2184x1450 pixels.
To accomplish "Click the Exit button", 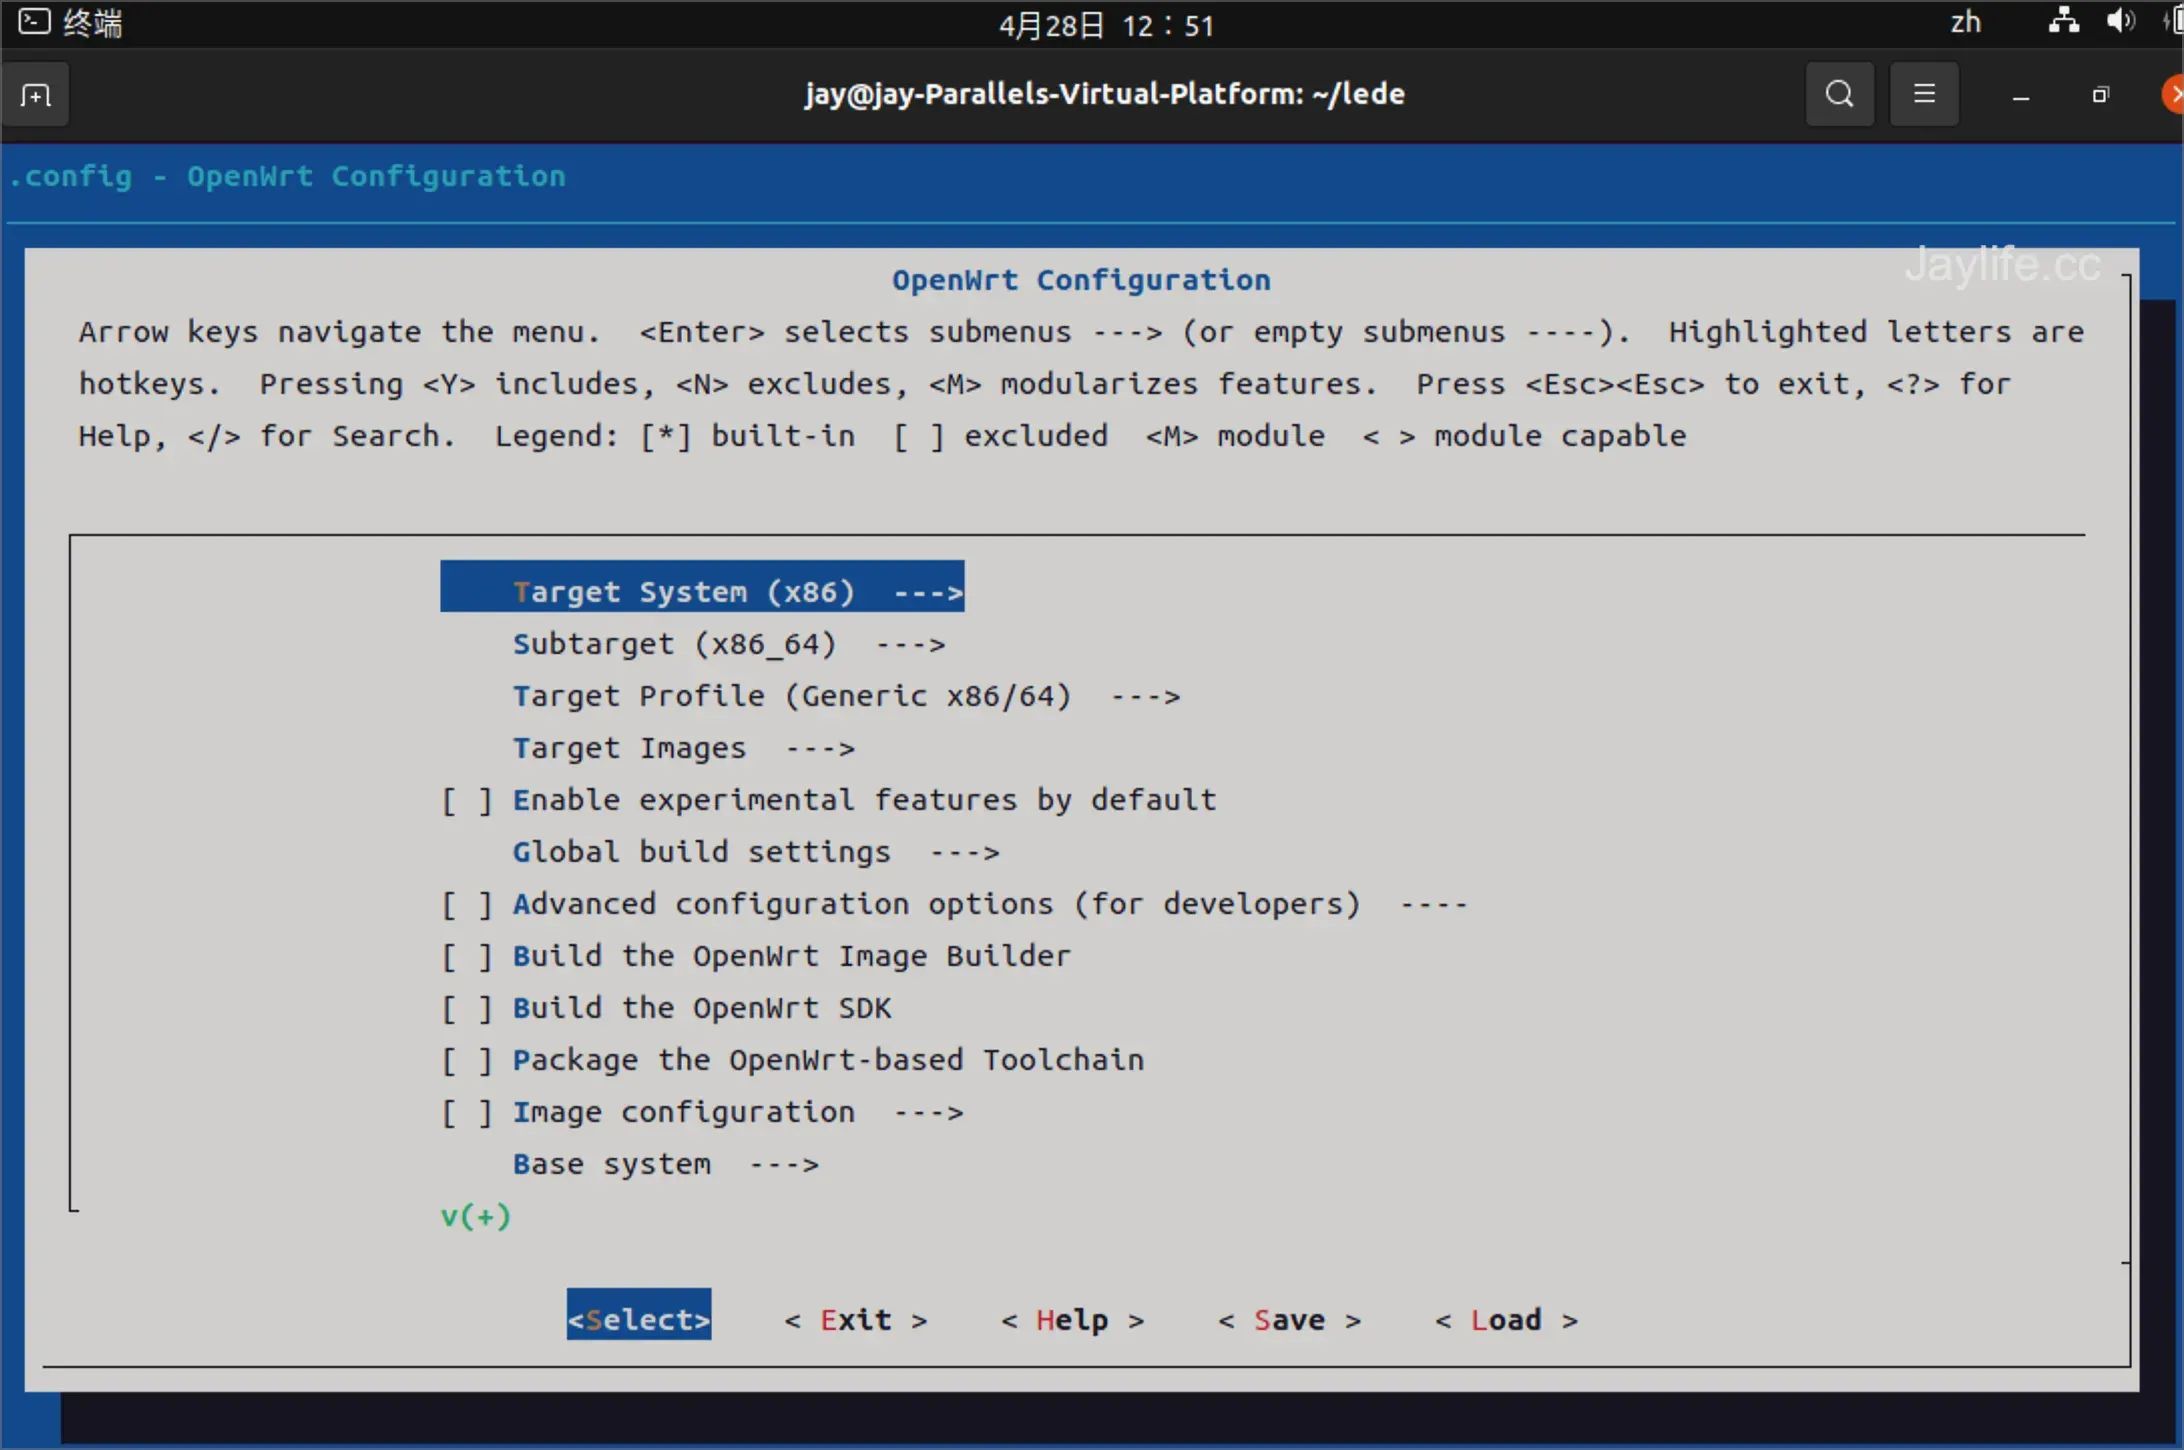I will 855,1320.
